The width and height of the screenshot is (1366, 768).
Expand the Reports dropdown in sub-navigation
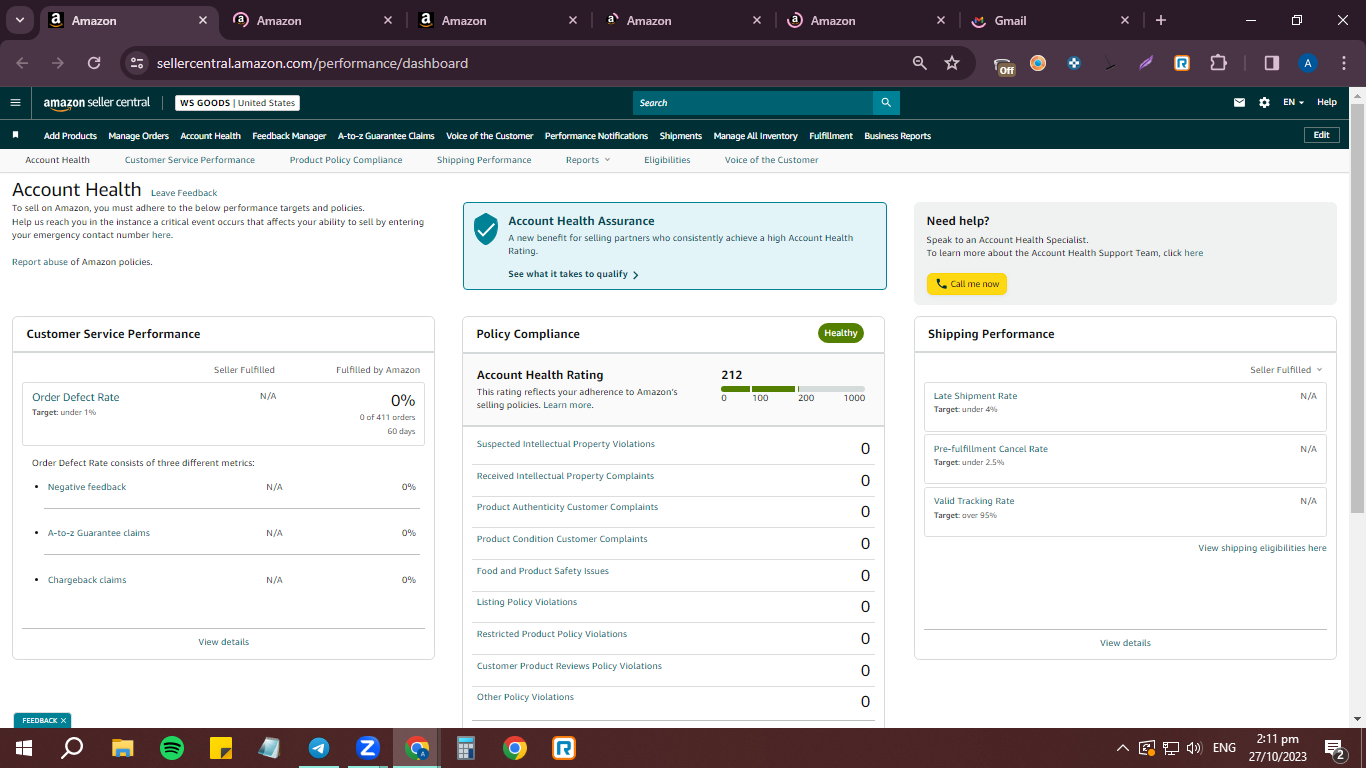click(587, 160)
